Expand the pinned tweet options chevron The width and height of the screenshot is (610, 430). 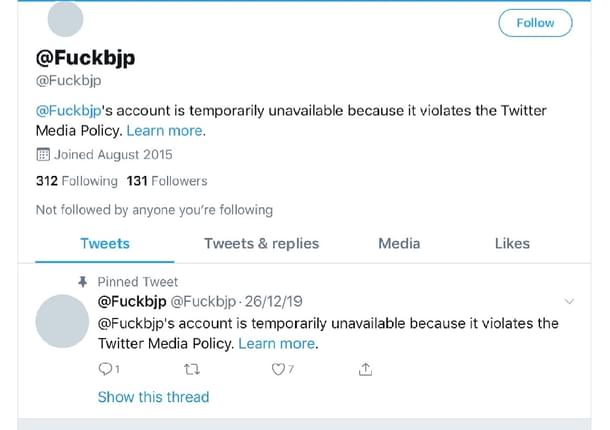(x=570, y=301)
